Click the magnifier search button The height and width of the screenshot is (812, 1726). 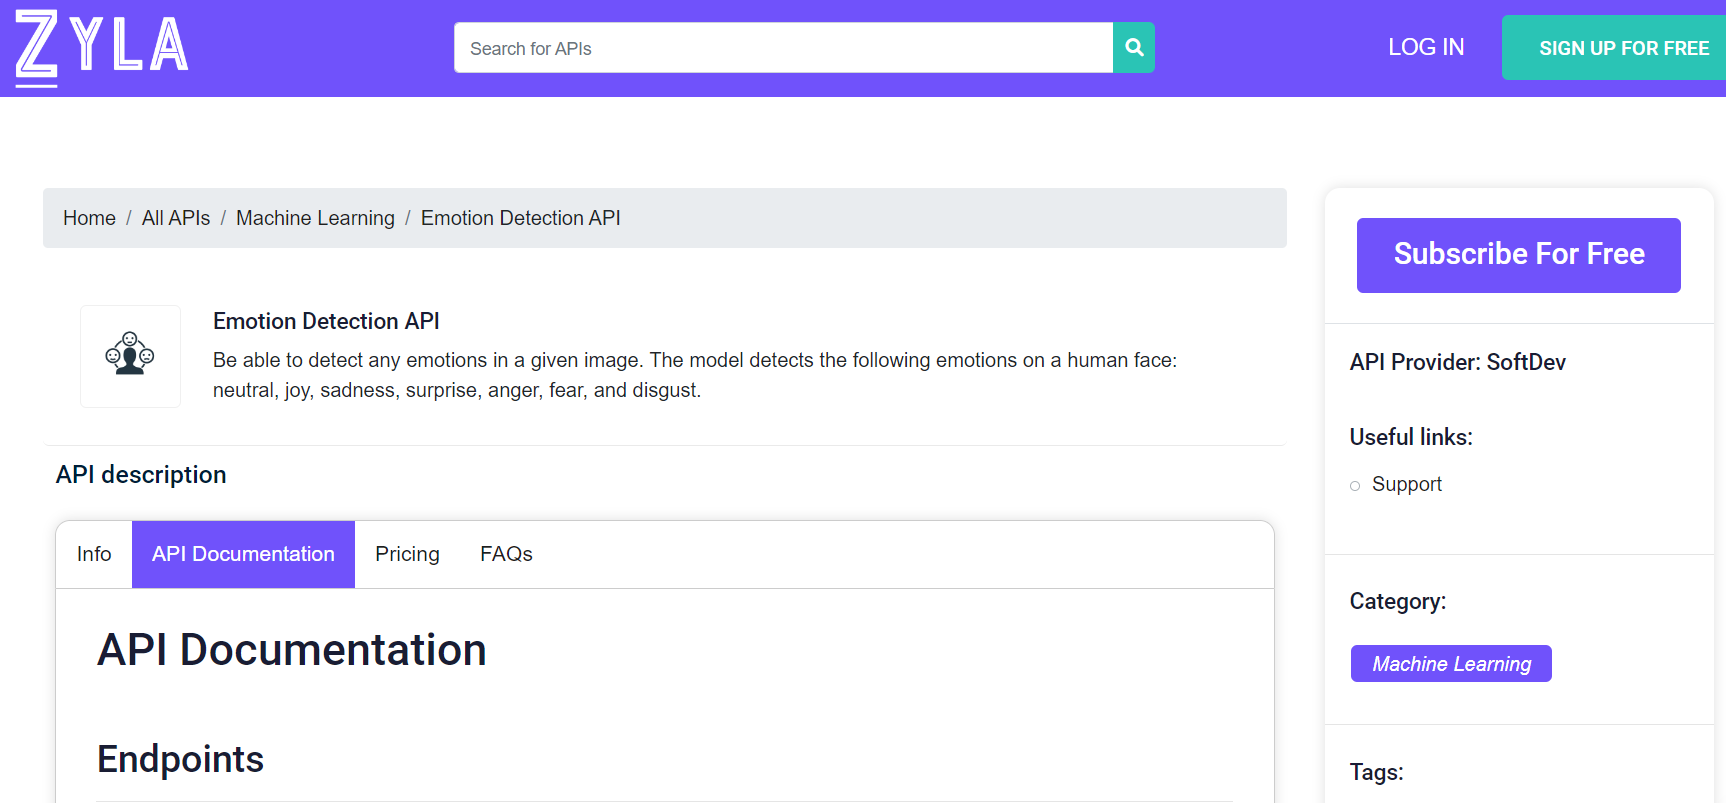[1133, 48]
